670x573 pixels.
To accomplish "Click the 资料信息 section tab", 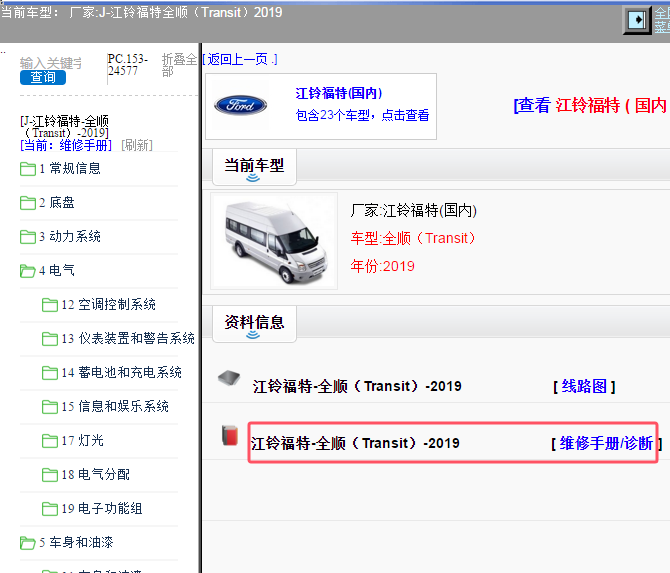I will (x=254, y=324).
